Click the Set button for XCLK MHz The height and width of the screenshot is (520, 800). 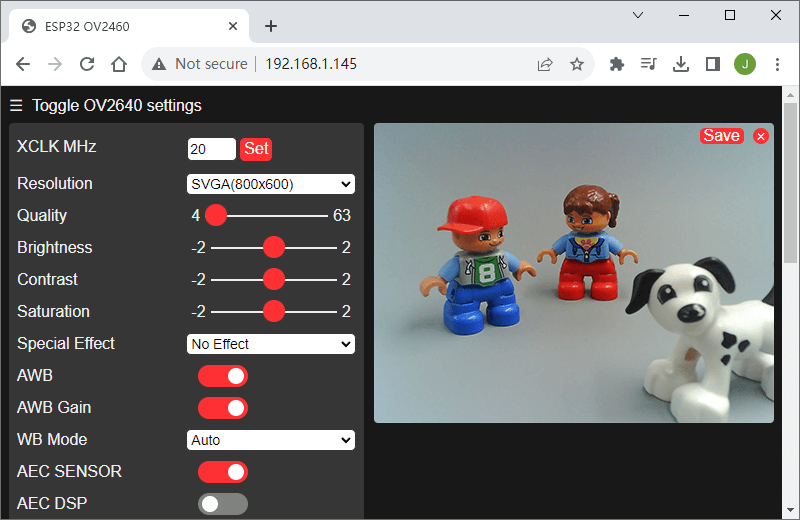tap(256, 149)
